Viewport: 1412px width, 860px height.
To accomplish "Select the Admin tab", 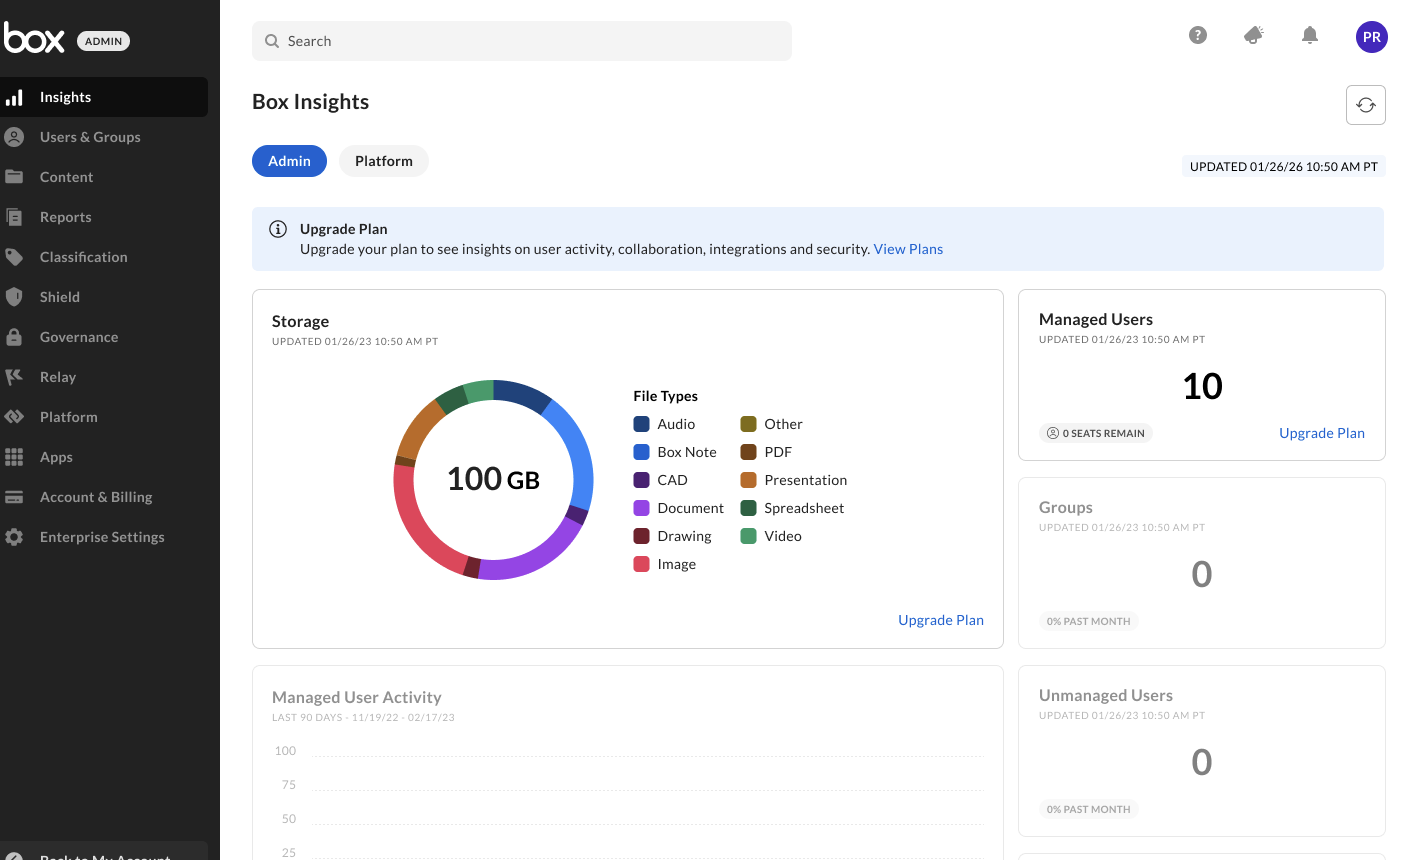I will (x=289, y=161).
